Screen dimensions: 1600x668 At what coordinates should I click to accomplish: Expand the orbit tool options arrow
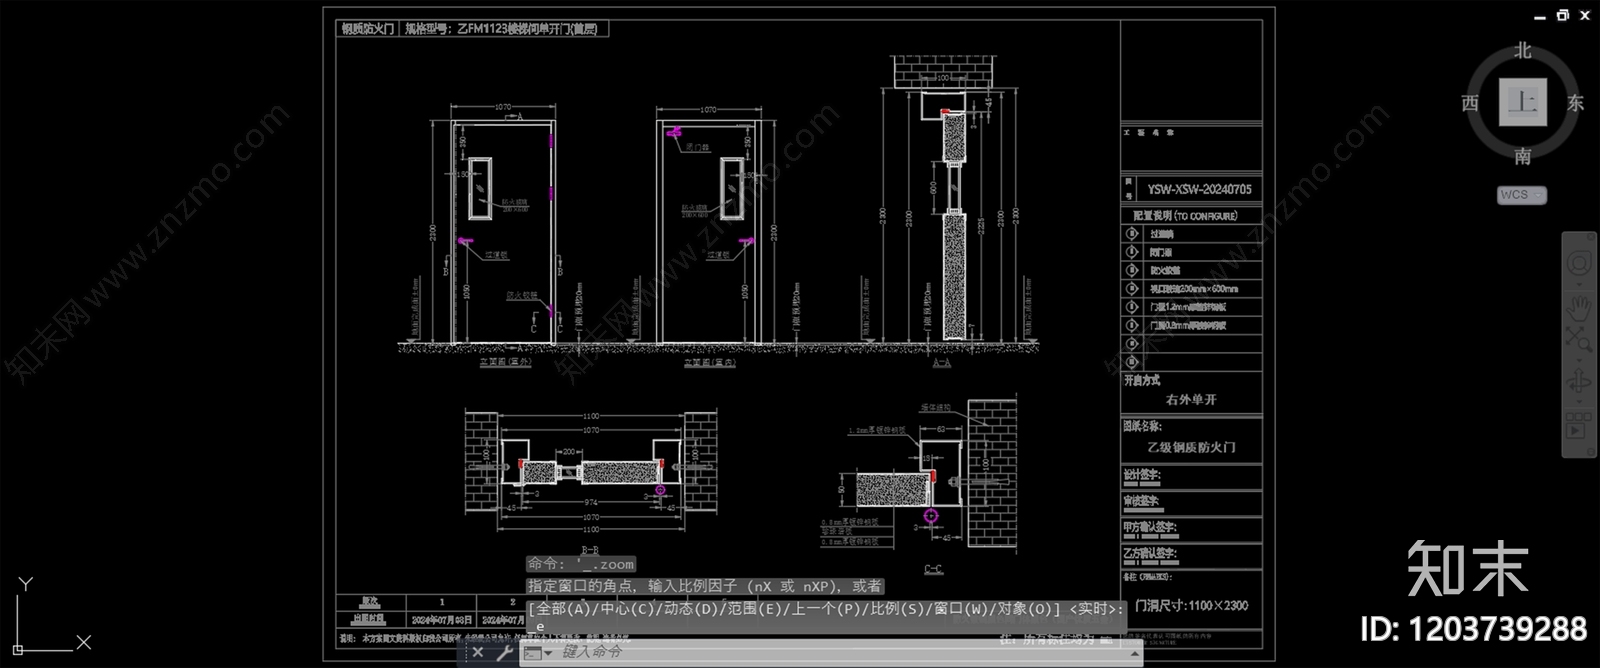pyautogui.click(x=1579, y=403)
